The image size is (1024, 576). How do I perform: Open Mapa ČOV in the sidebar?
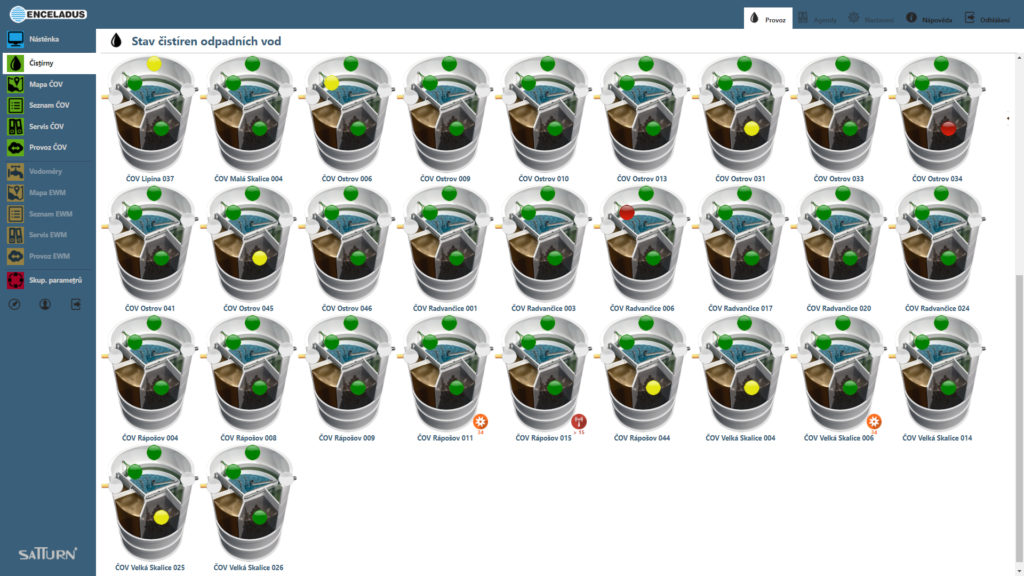click(x=48, y=84)
